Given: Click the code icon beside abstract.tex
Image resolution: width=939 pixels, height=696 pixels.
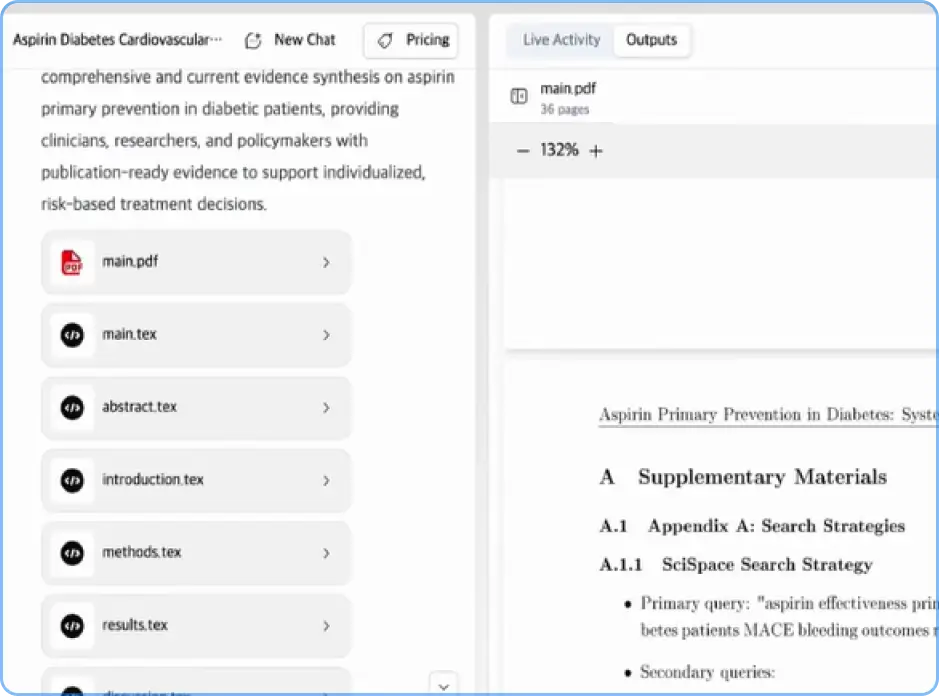Looking at the screenshot, I should coord(72,408).
